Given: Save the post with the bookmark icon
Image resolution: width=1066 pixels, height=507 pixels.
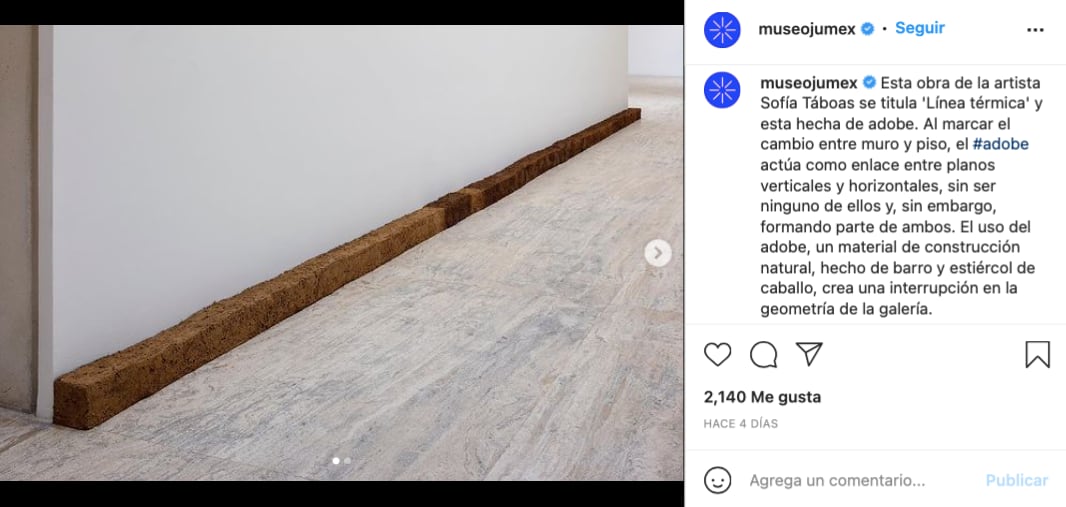Looking at the screenshot, I should click(x=1037, y=355).
